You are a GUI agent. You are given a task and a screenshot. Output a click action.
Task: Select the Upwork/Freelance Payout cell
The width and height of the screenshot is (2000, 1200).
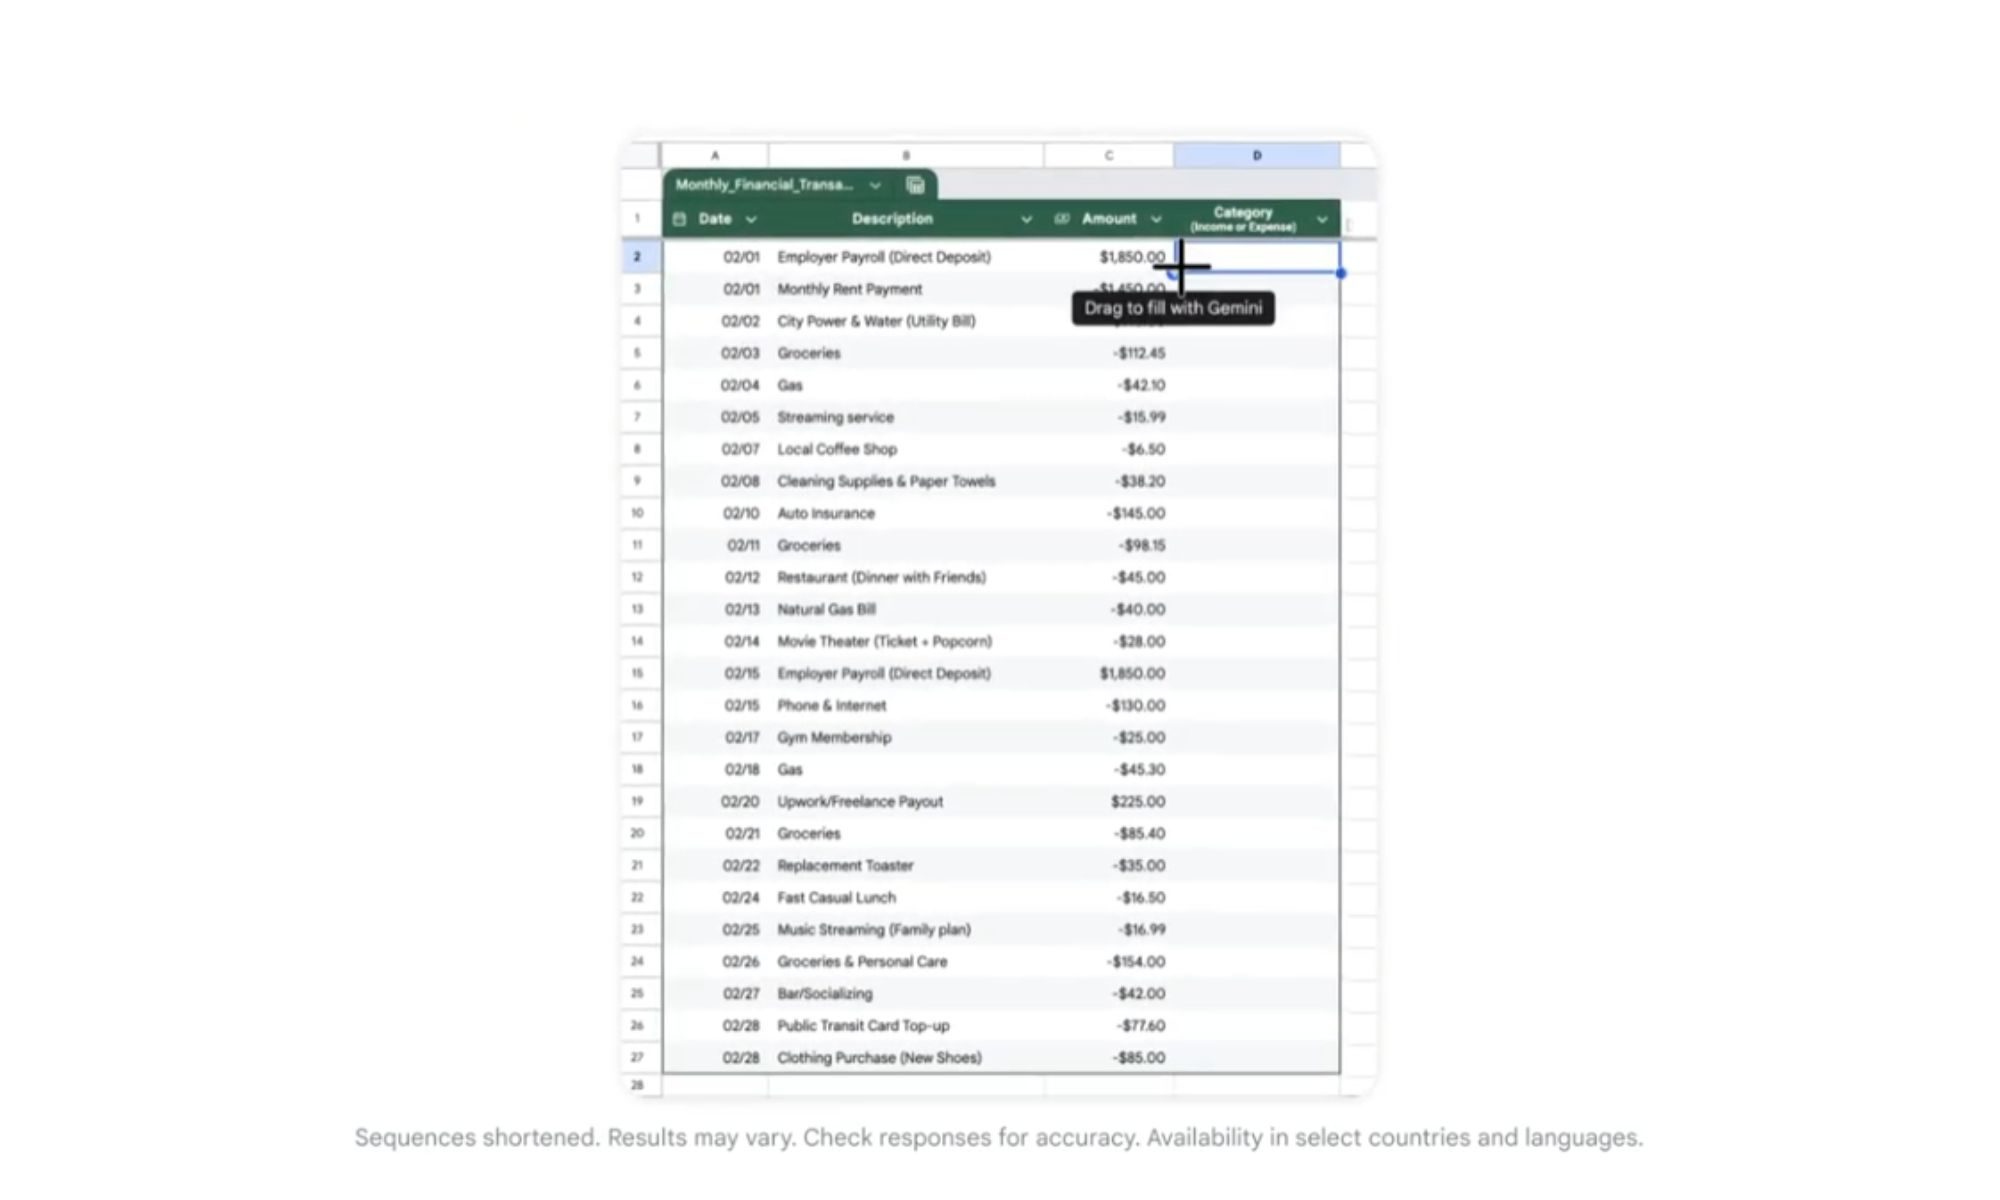862,801
